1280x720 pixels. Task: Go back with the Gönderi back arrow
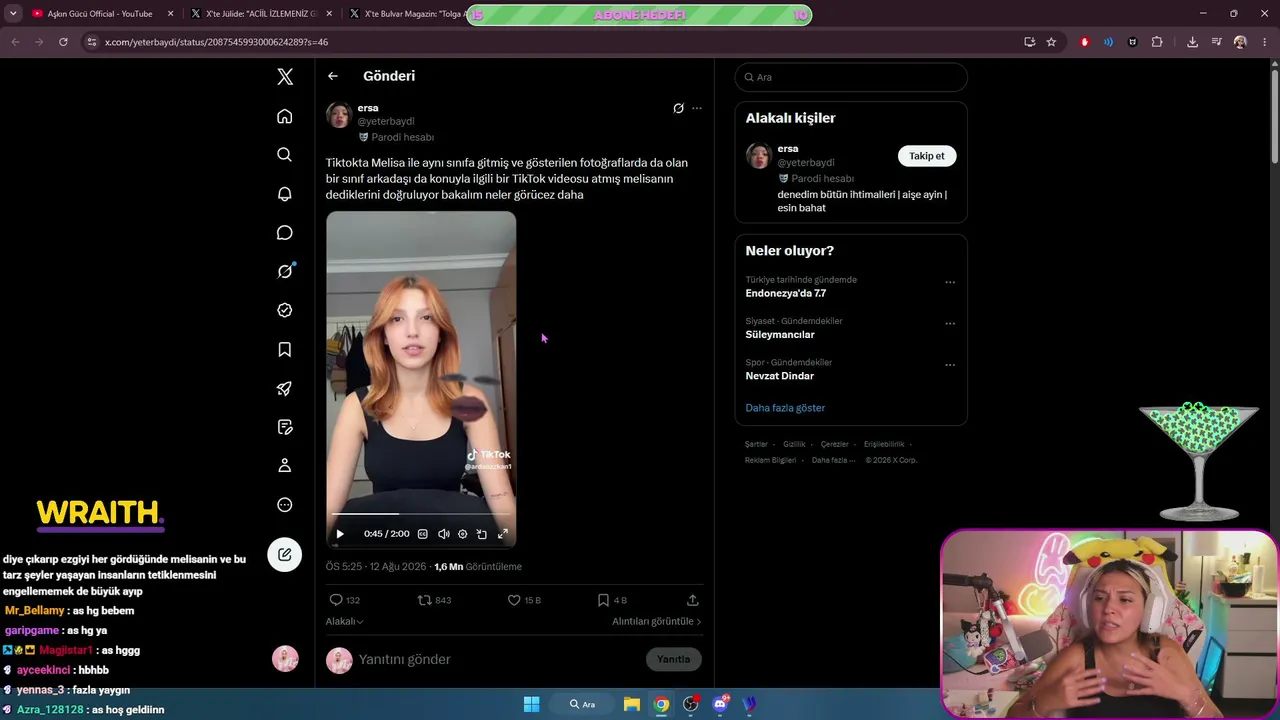click(x=333, y=76)
